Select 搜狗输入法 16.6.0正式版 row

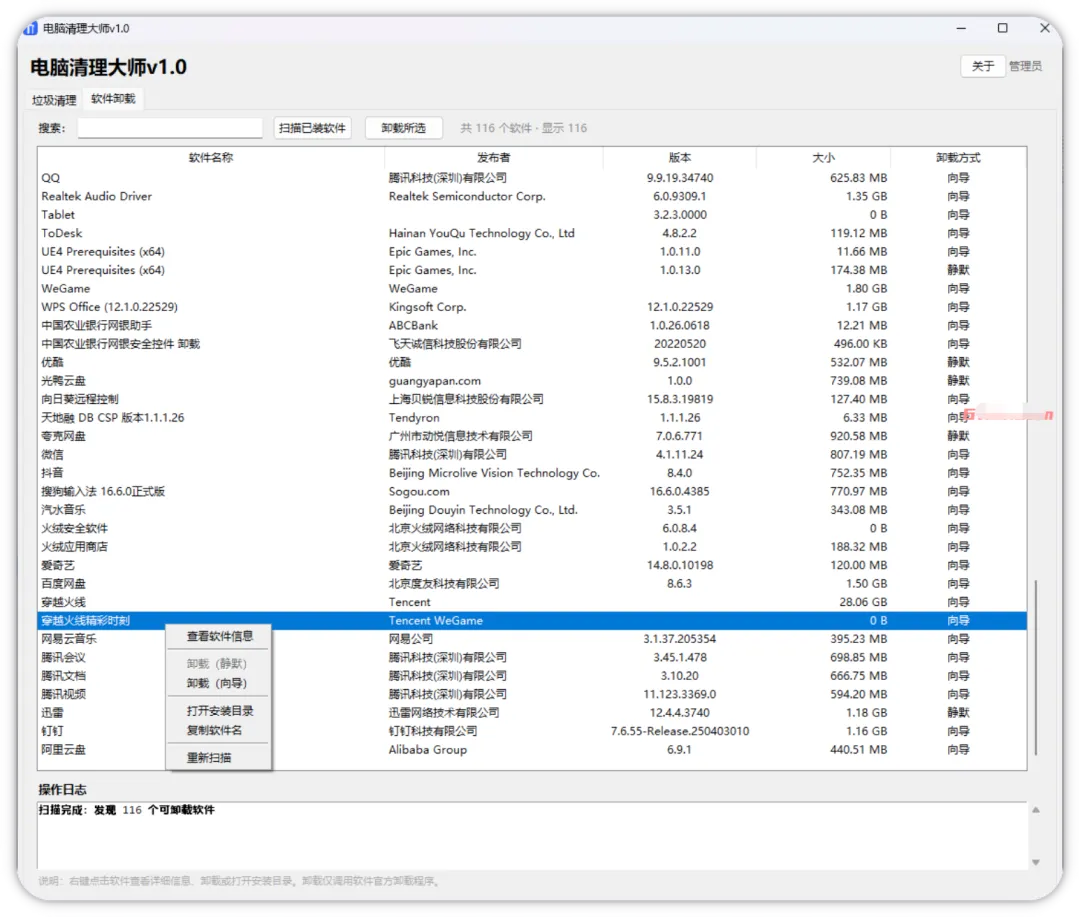(x=532, y=492)
